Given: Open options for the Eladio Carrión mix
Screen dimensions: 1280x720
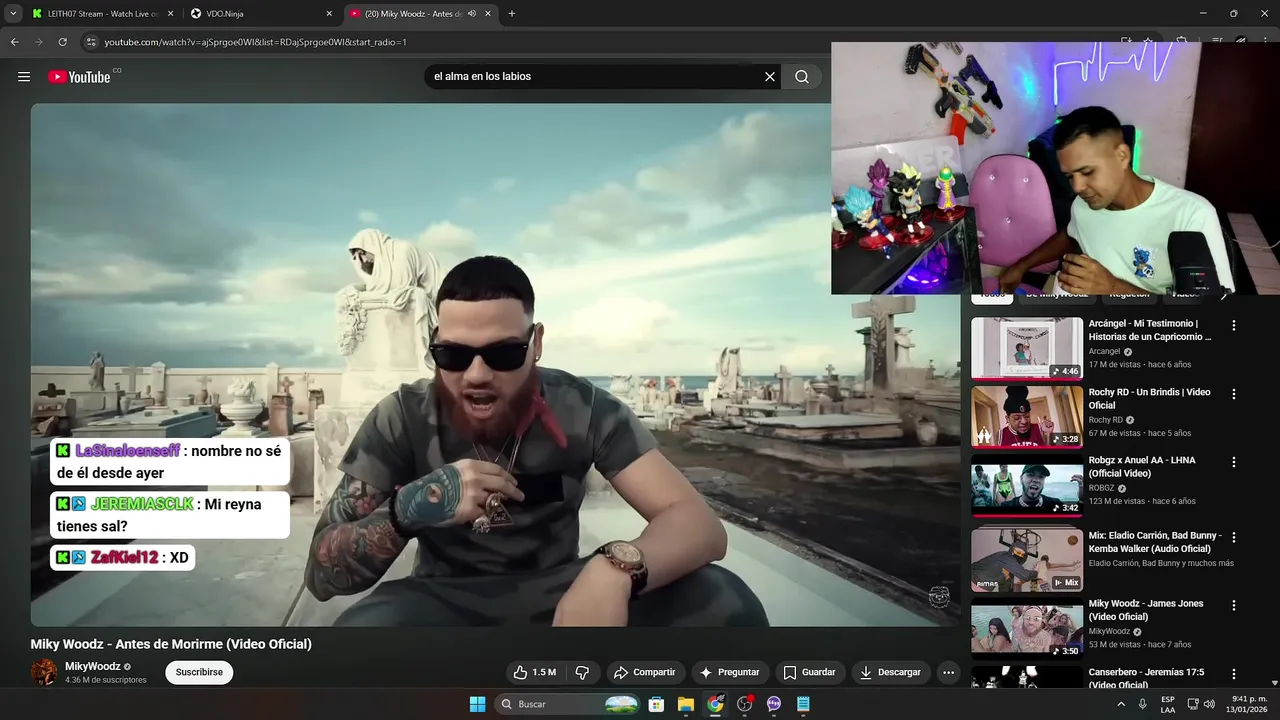Looking at the screenshot, I should [1234, 537].
